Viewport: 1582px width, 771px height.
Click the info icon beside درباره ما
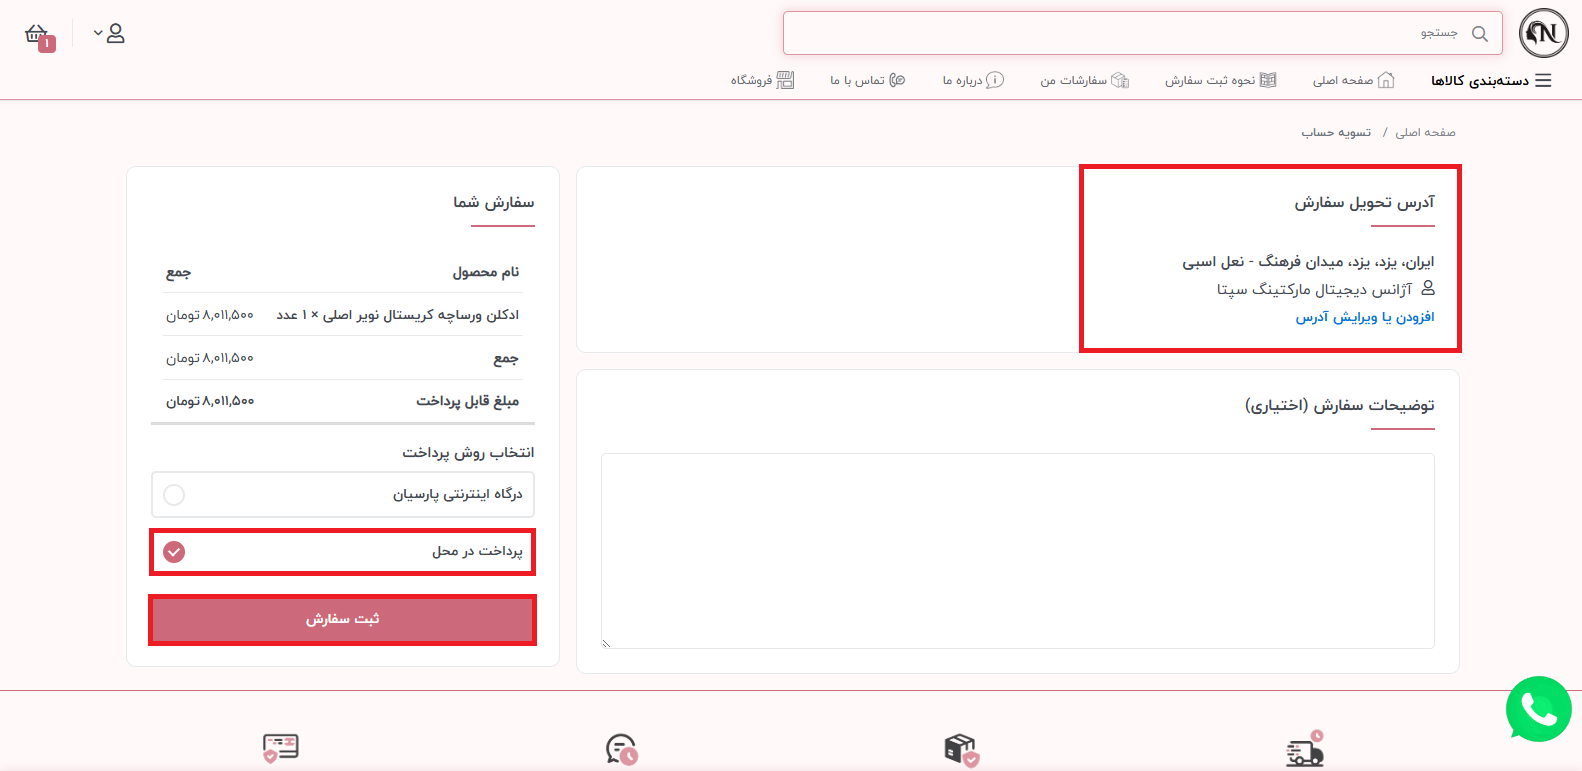coord(995,80)
